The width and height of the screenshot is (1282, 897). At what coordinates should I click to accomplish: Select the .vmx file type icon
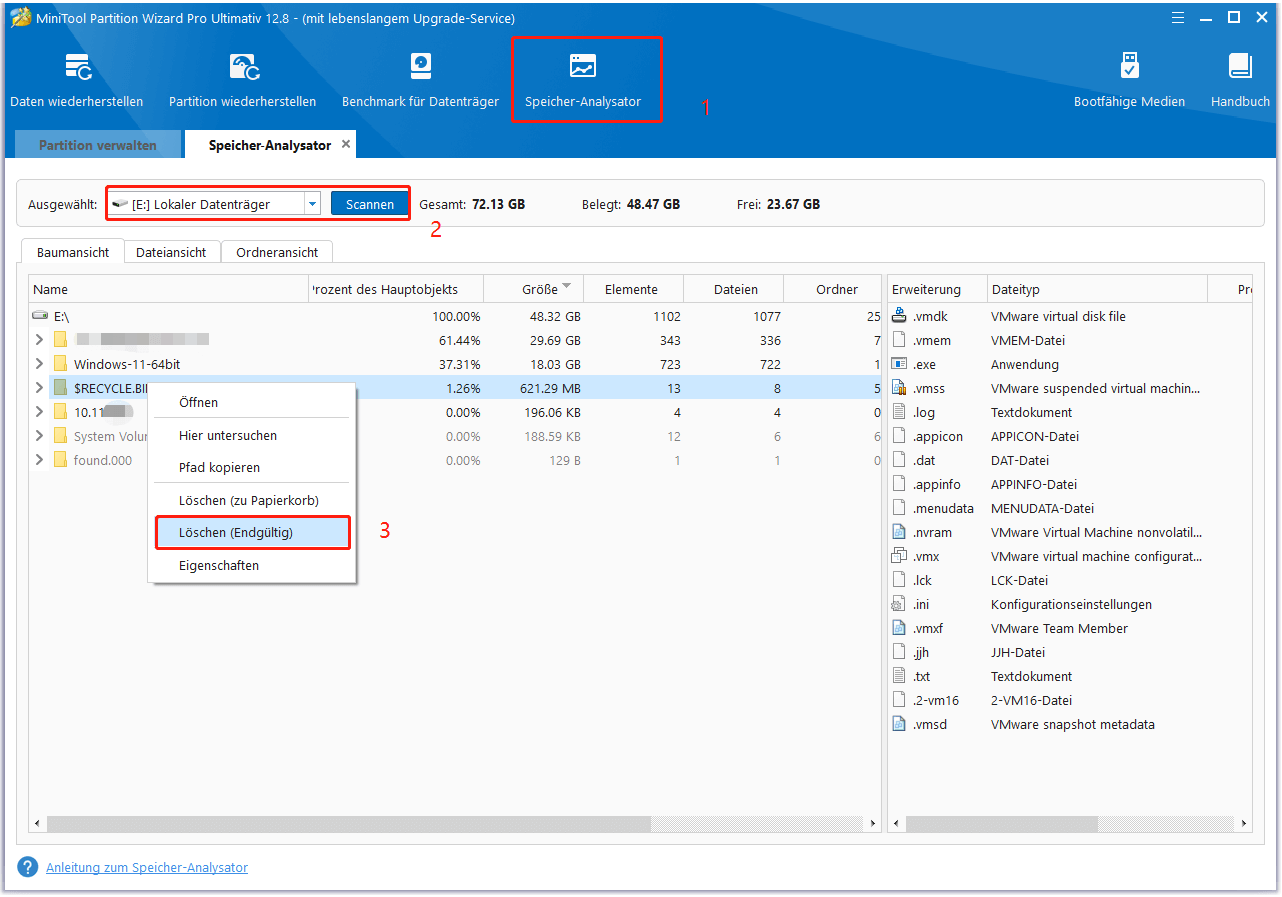coord(899,556)
